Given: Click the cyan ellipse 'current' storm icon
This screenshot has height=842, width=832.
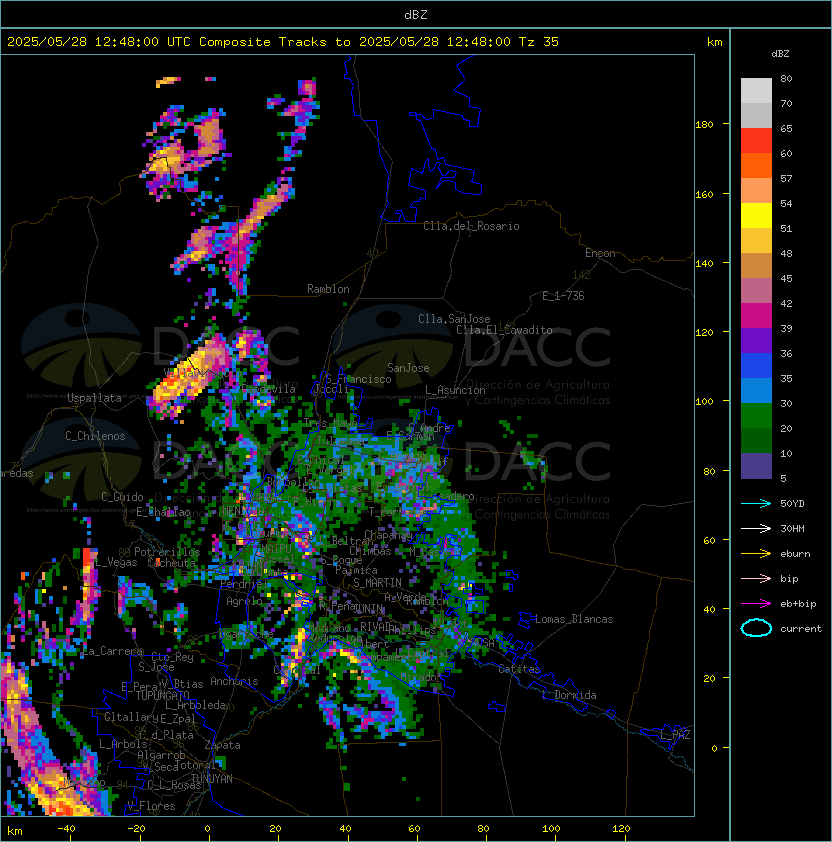Looking at the screenshot, I should tap(756, 628).
